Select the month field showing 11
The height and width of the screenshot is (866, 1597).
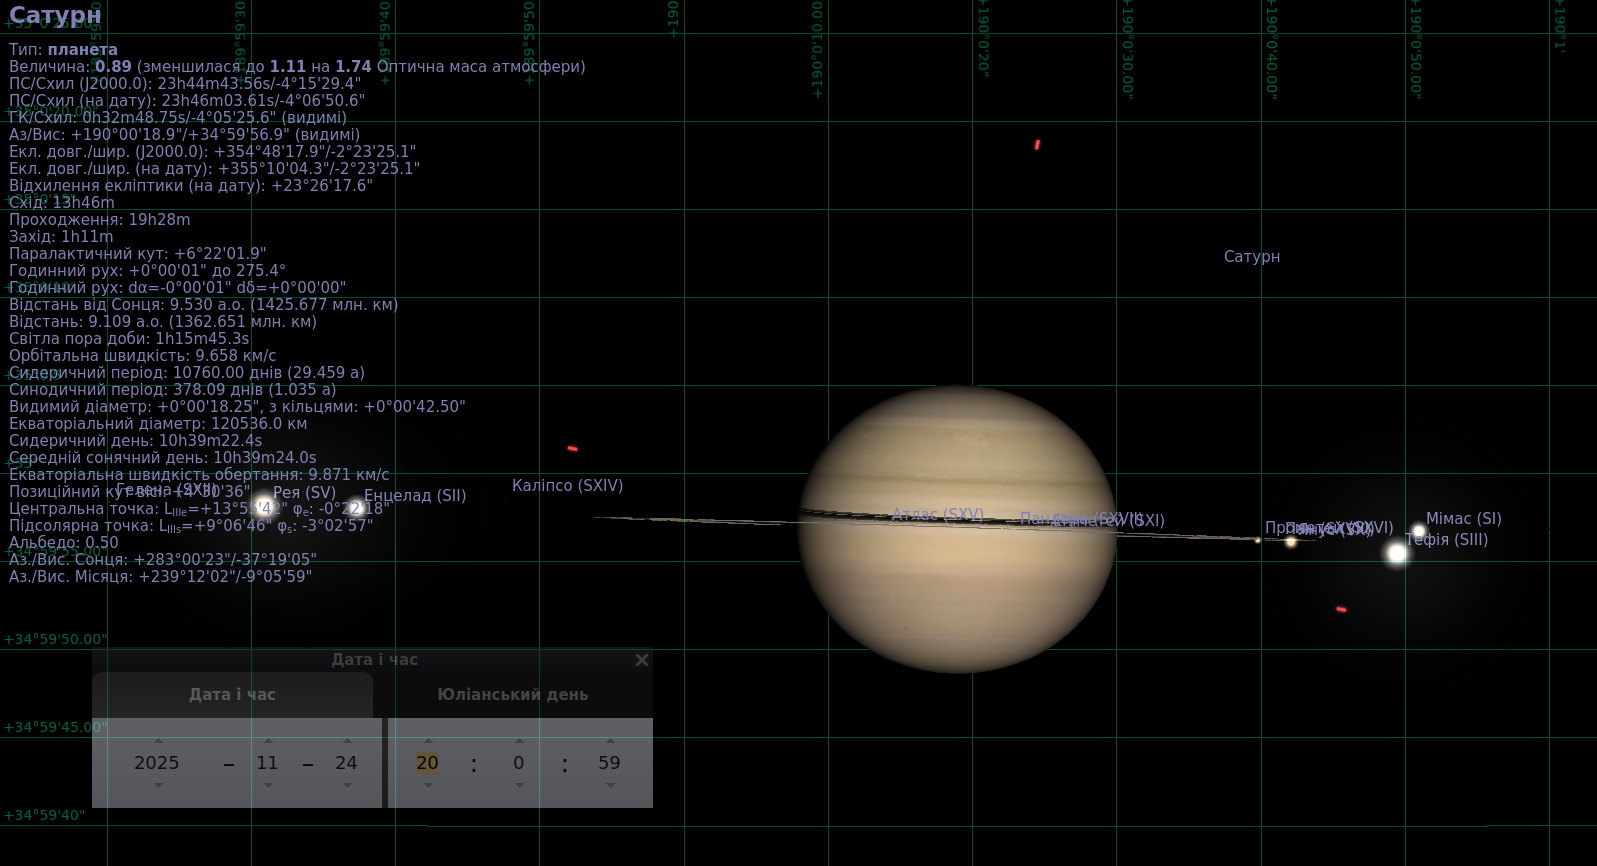click(x=267, y=763)
